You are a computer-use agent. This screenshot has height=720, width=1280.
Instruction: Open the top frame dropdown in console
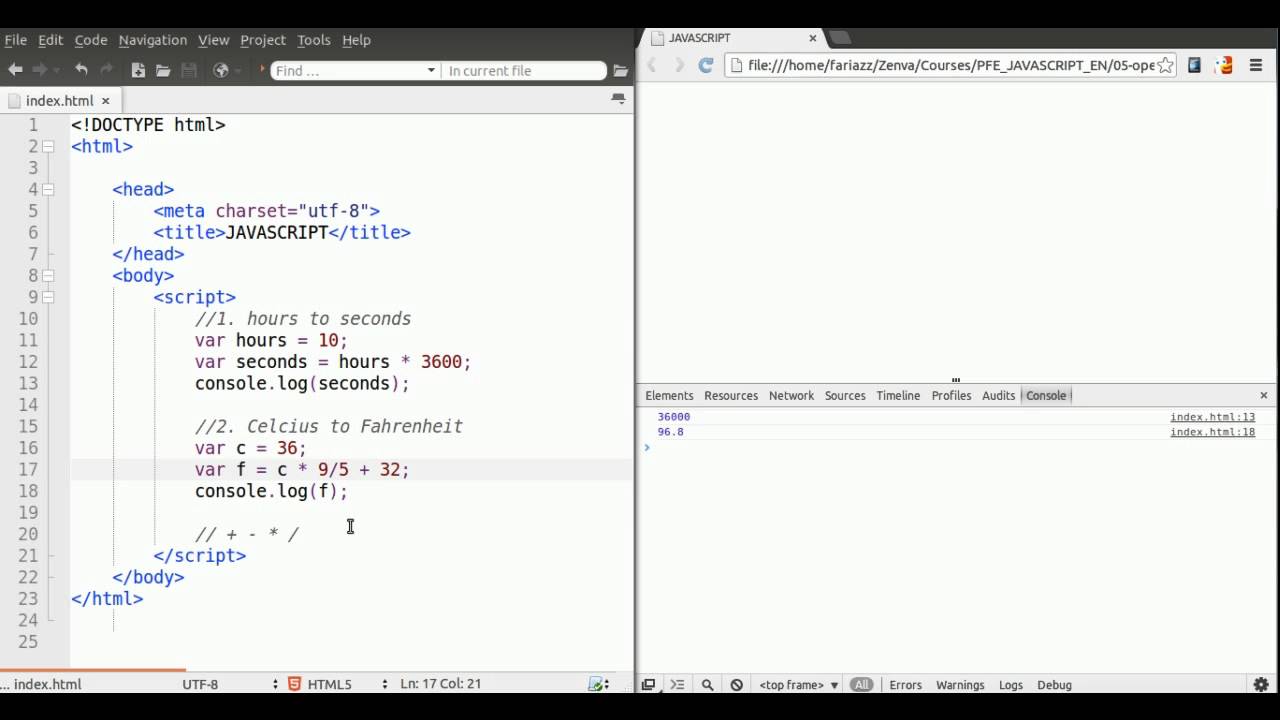point(798,685)
